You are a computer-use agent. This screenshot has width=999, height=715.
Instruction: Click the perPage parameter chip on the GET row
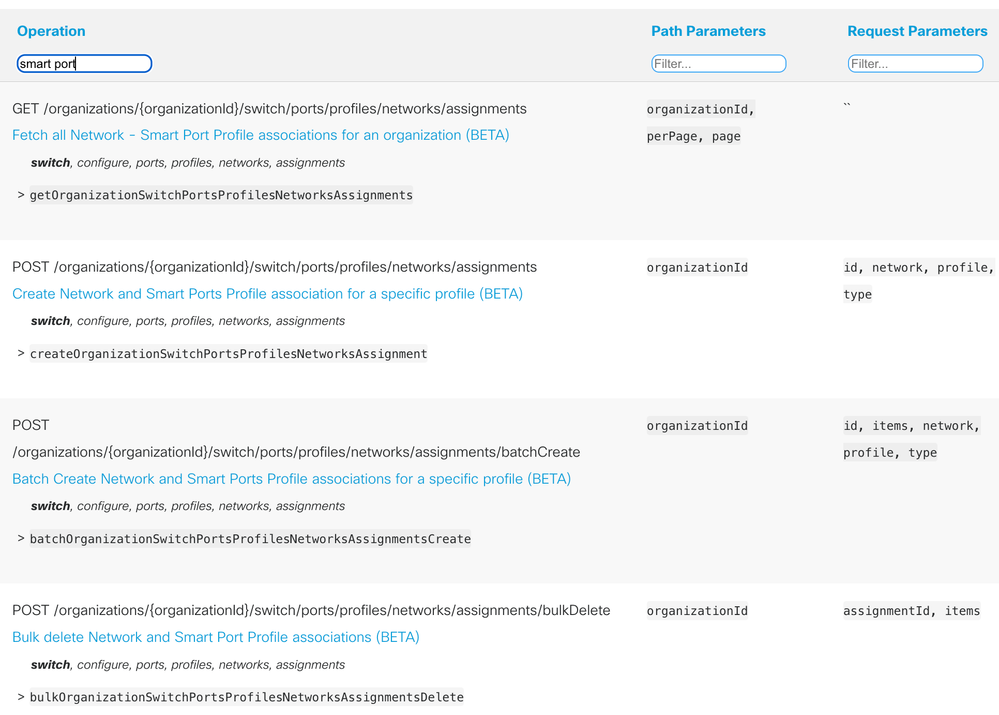click(x=668, y=135)
